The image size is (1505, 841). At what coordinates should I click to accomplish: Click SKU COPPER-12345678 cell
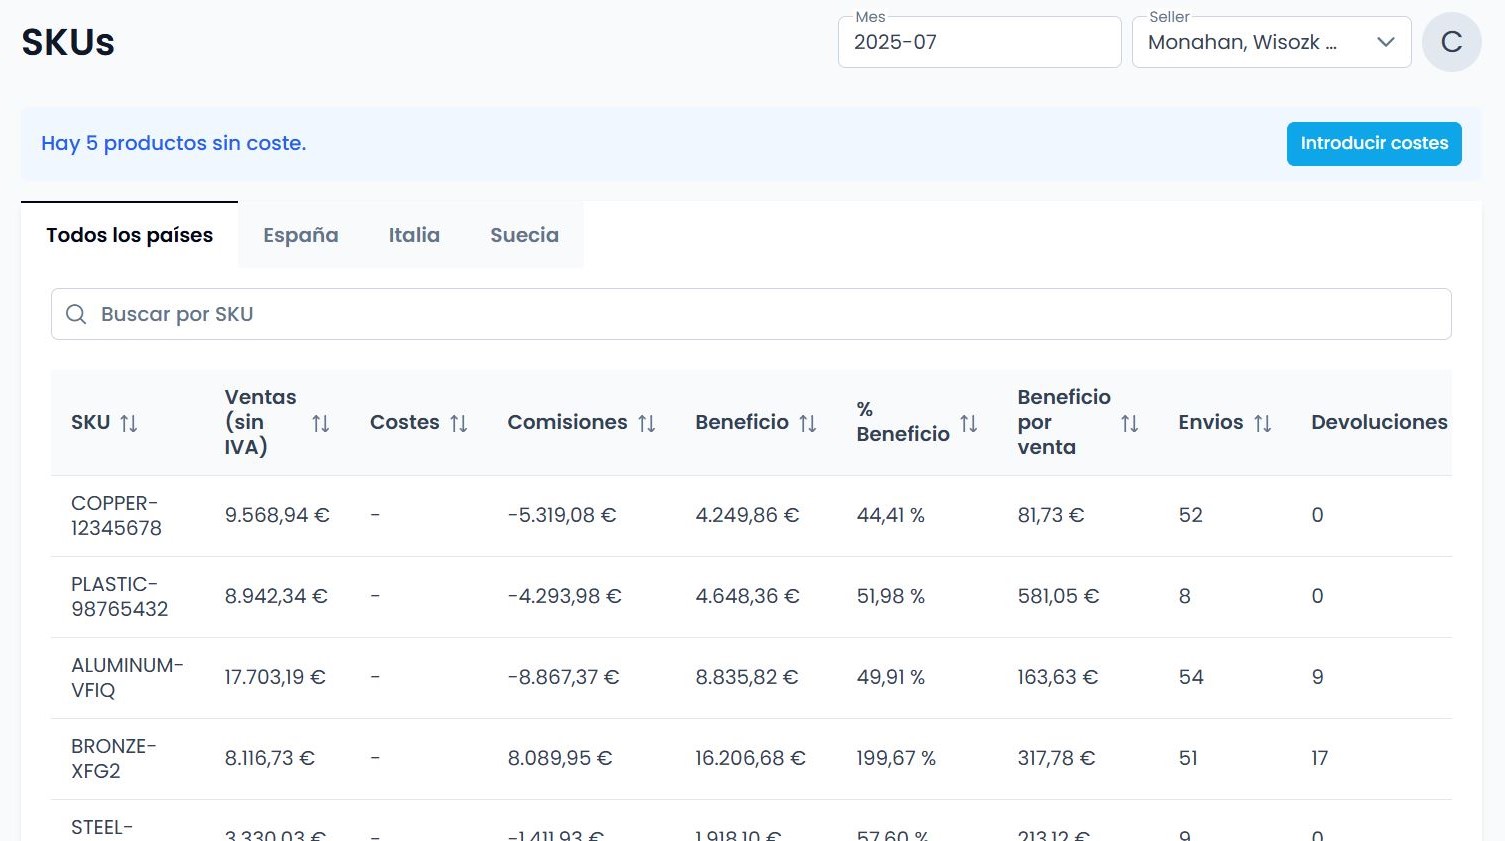point(116,516)
